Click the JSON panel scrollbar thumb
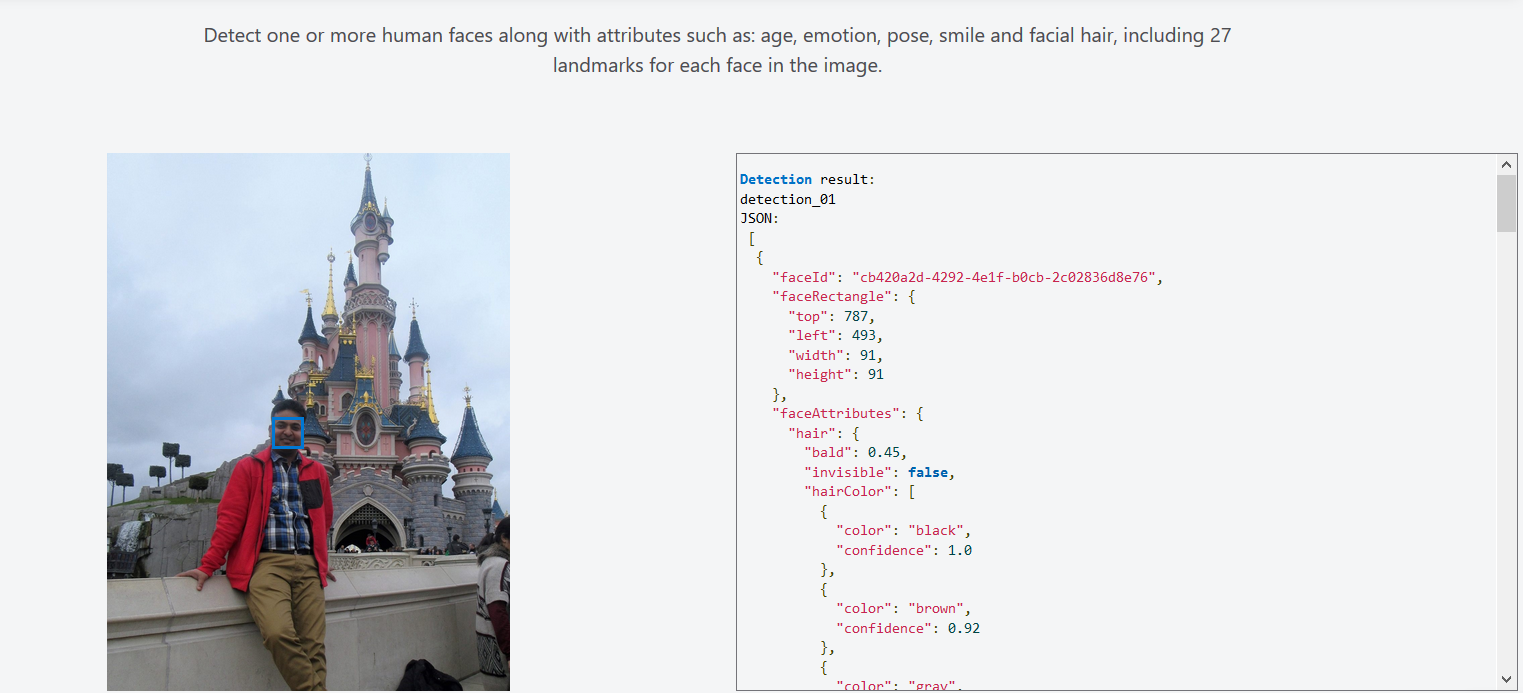 [x=1506, y=203]
